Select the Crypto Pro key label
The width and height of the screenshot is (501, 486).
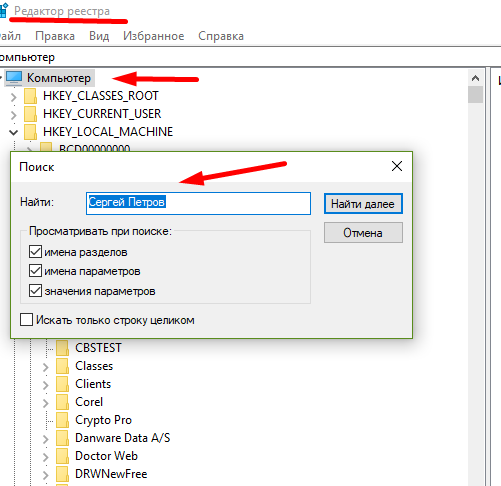[103, 420]
